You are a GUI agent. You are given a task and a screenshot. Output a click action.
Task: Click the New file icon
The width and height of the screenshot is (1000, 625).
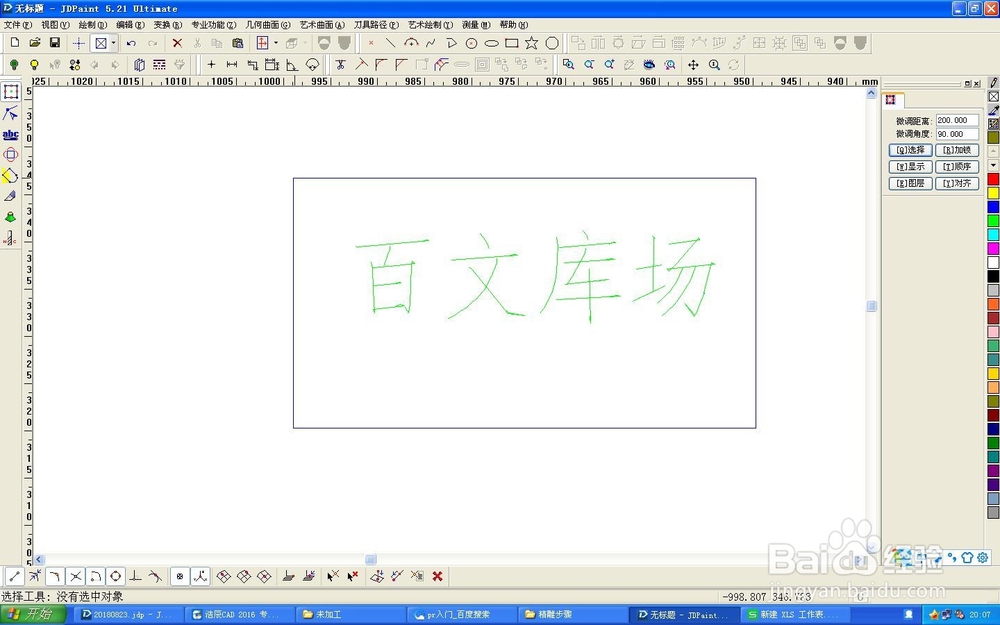[15, 43]
